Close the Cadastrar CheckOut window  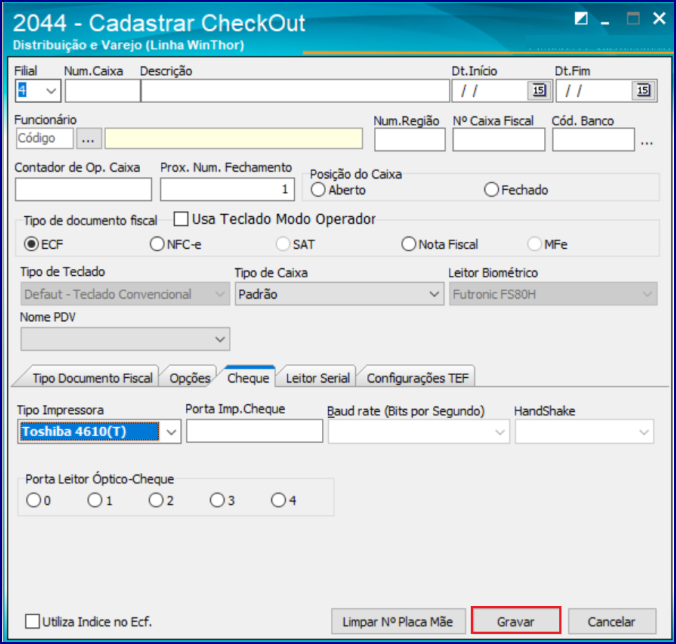[659, 19]
